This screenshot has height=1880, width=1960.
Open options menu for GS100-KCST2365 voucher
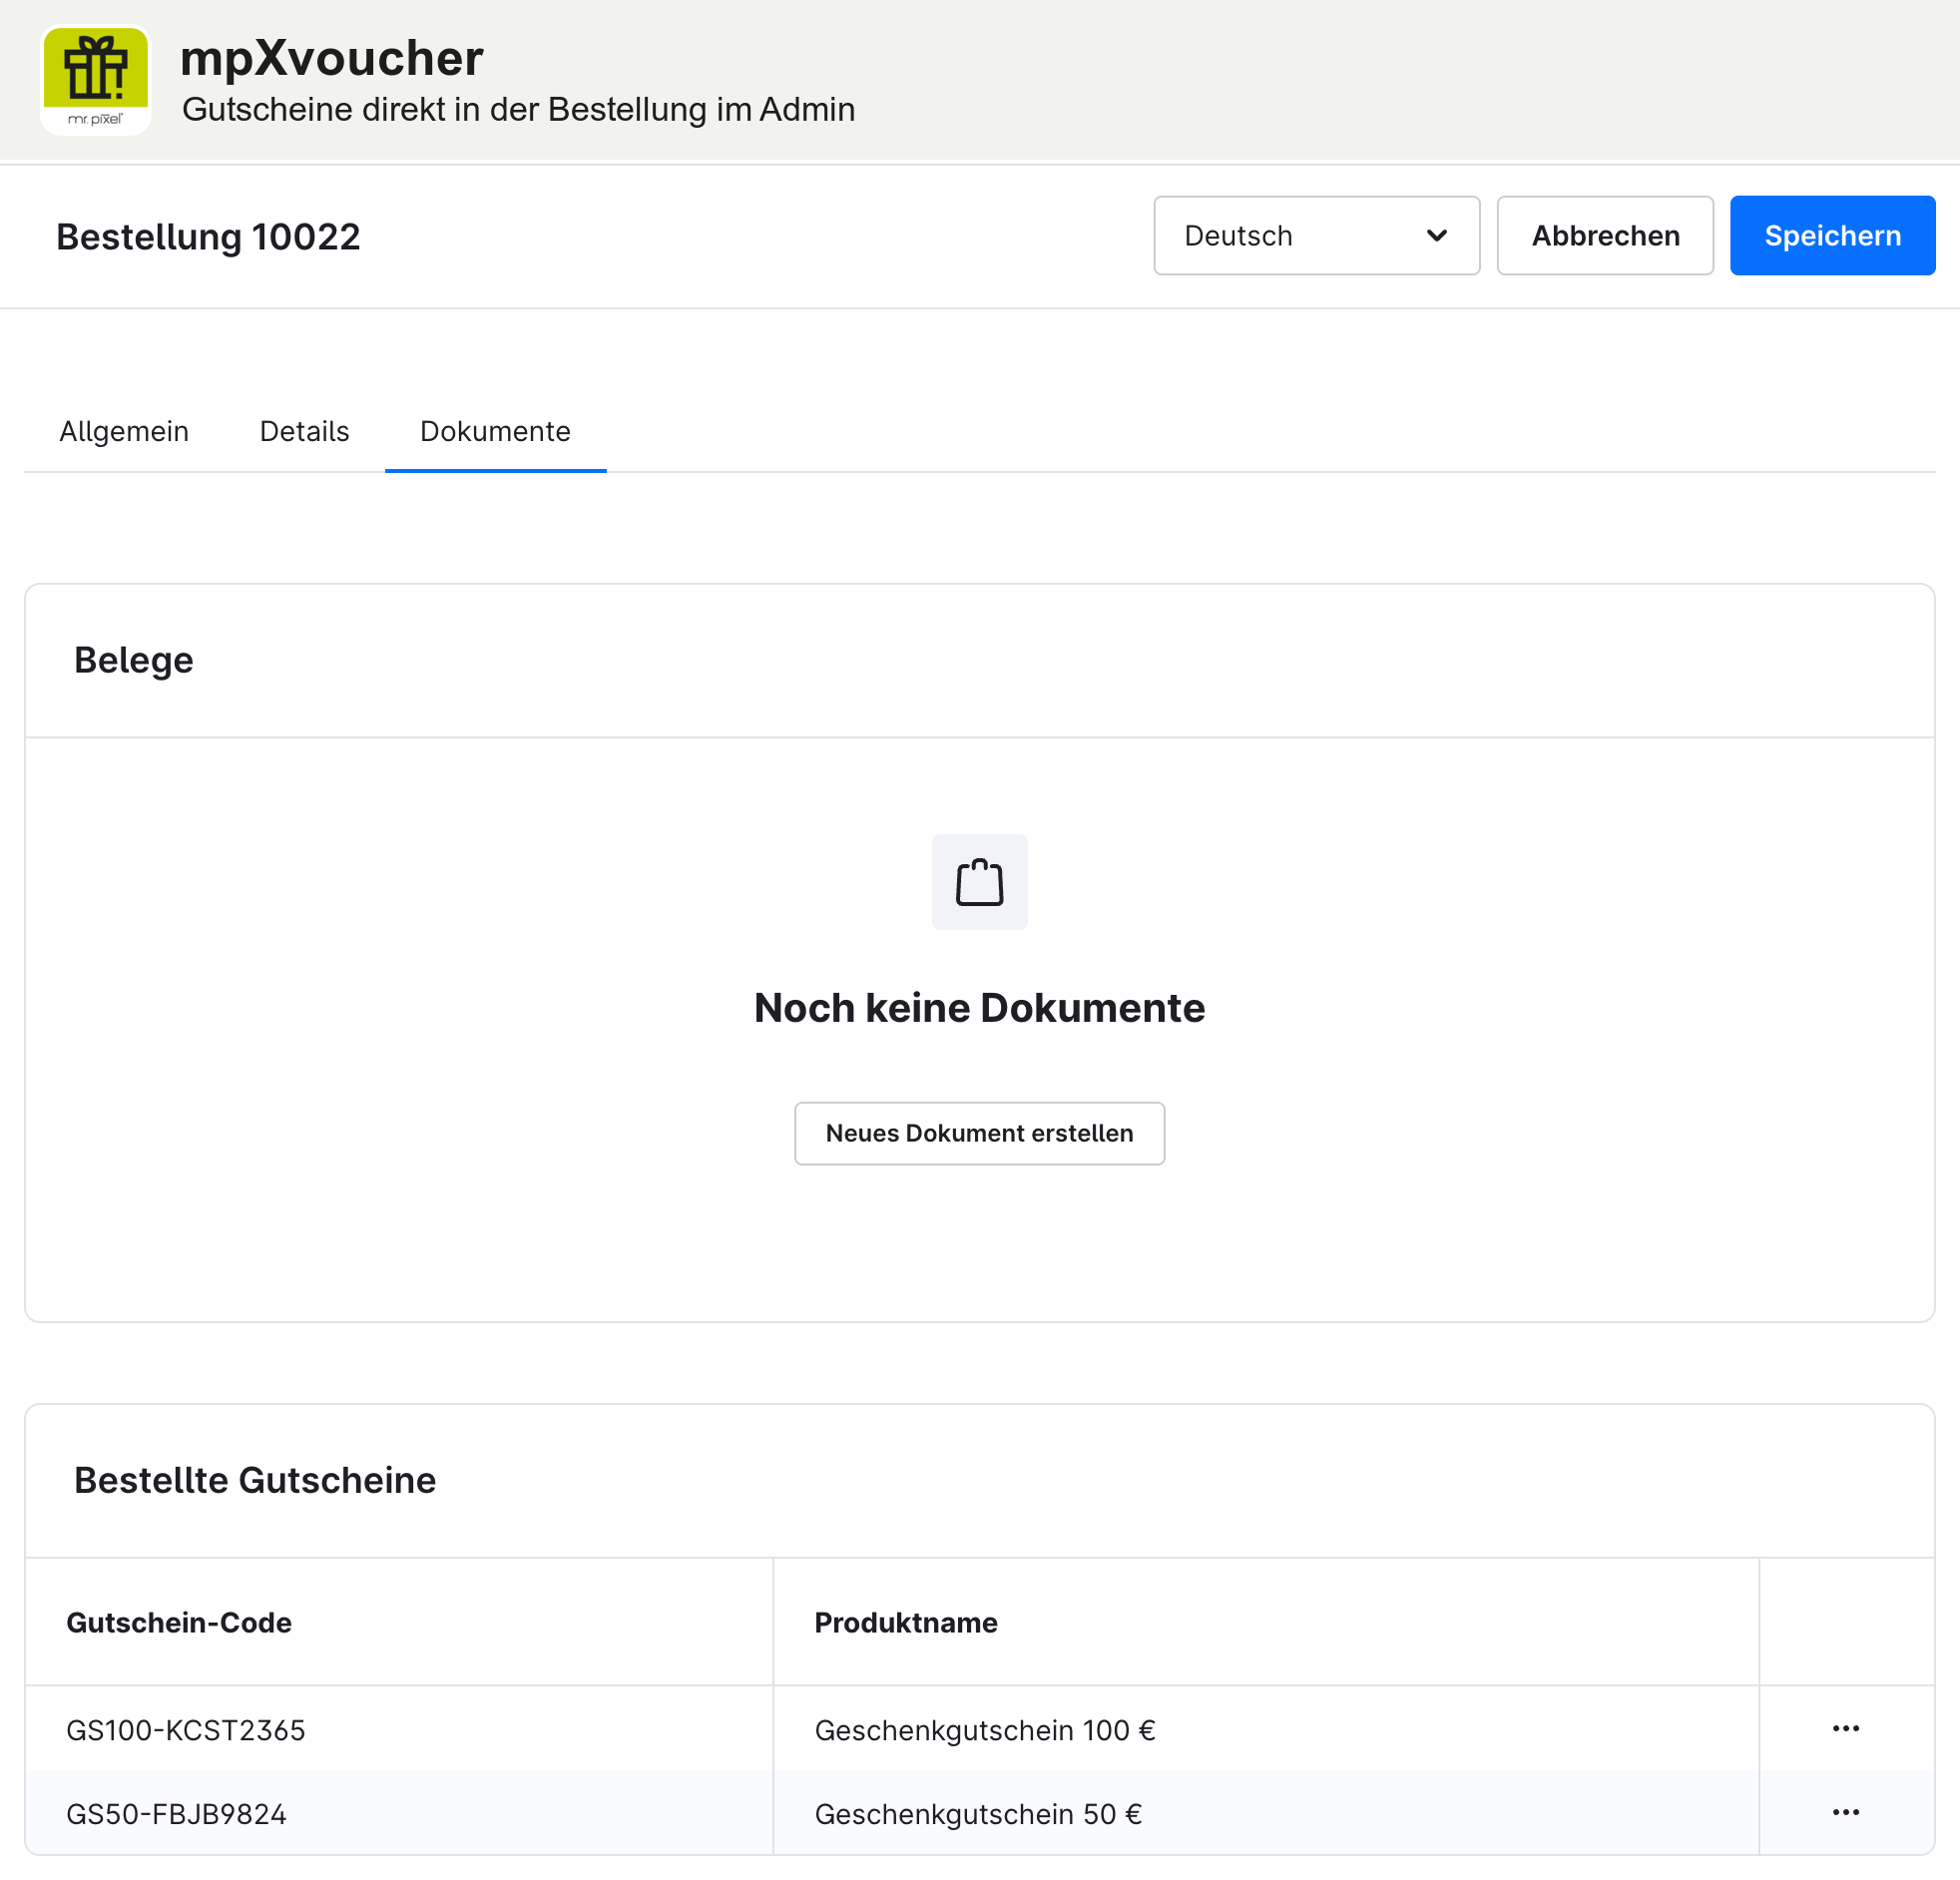point(1846,1729)
